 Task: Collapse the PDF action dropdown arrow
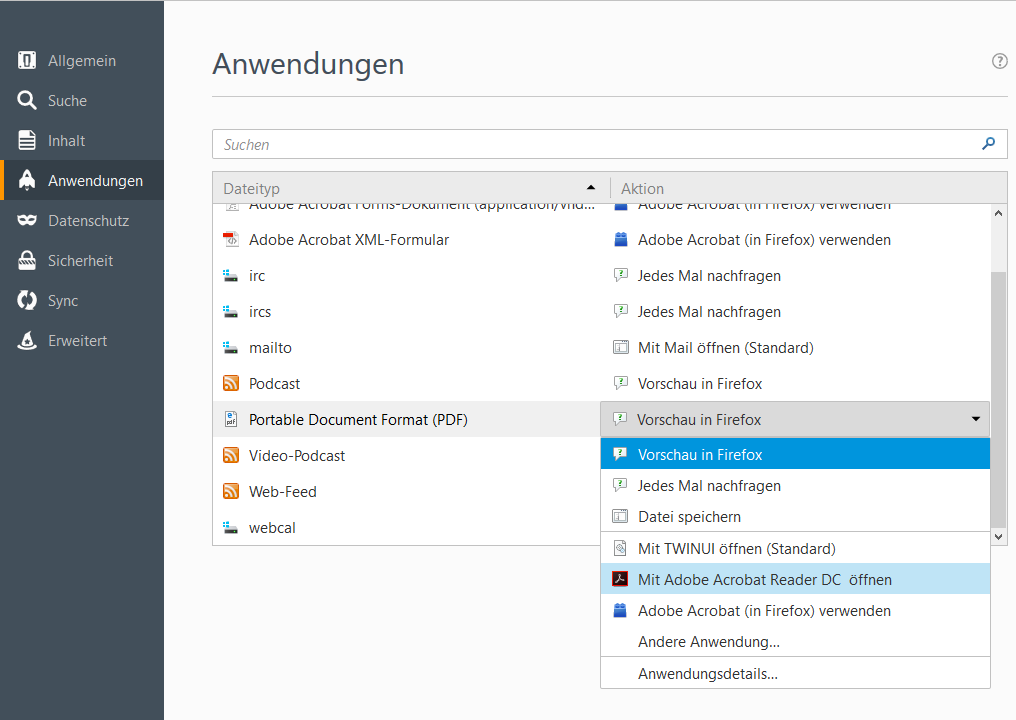[976, 419]
